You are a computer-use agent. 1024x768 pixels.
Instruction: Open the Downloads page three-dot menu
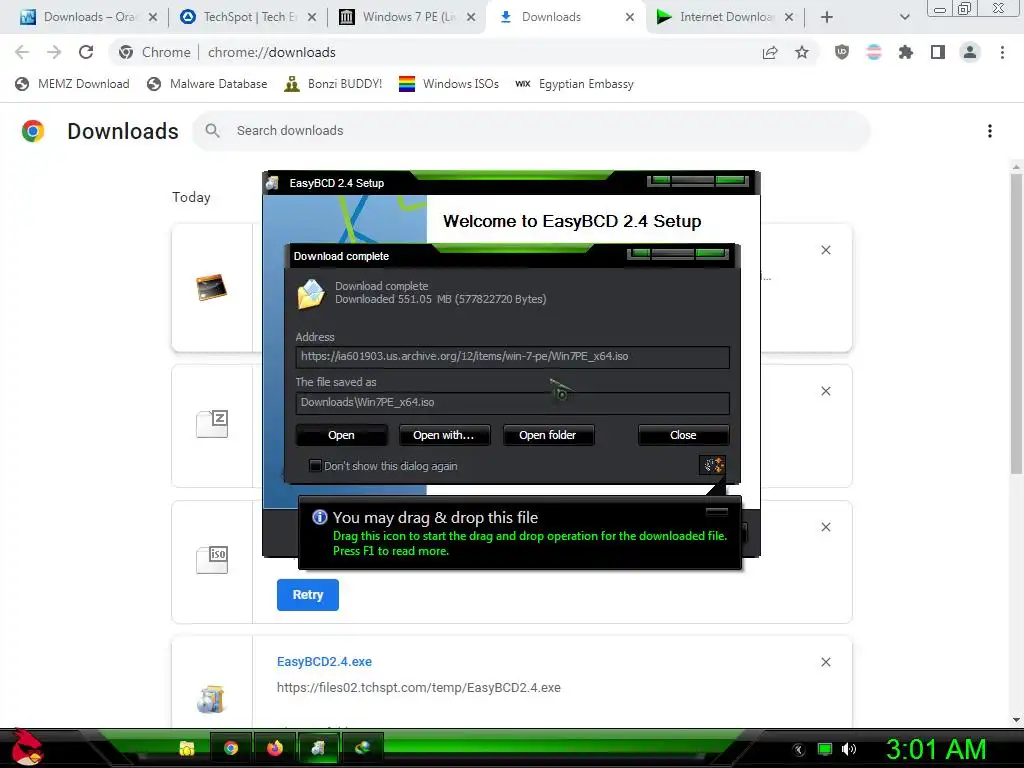click(x=990, y=131)
